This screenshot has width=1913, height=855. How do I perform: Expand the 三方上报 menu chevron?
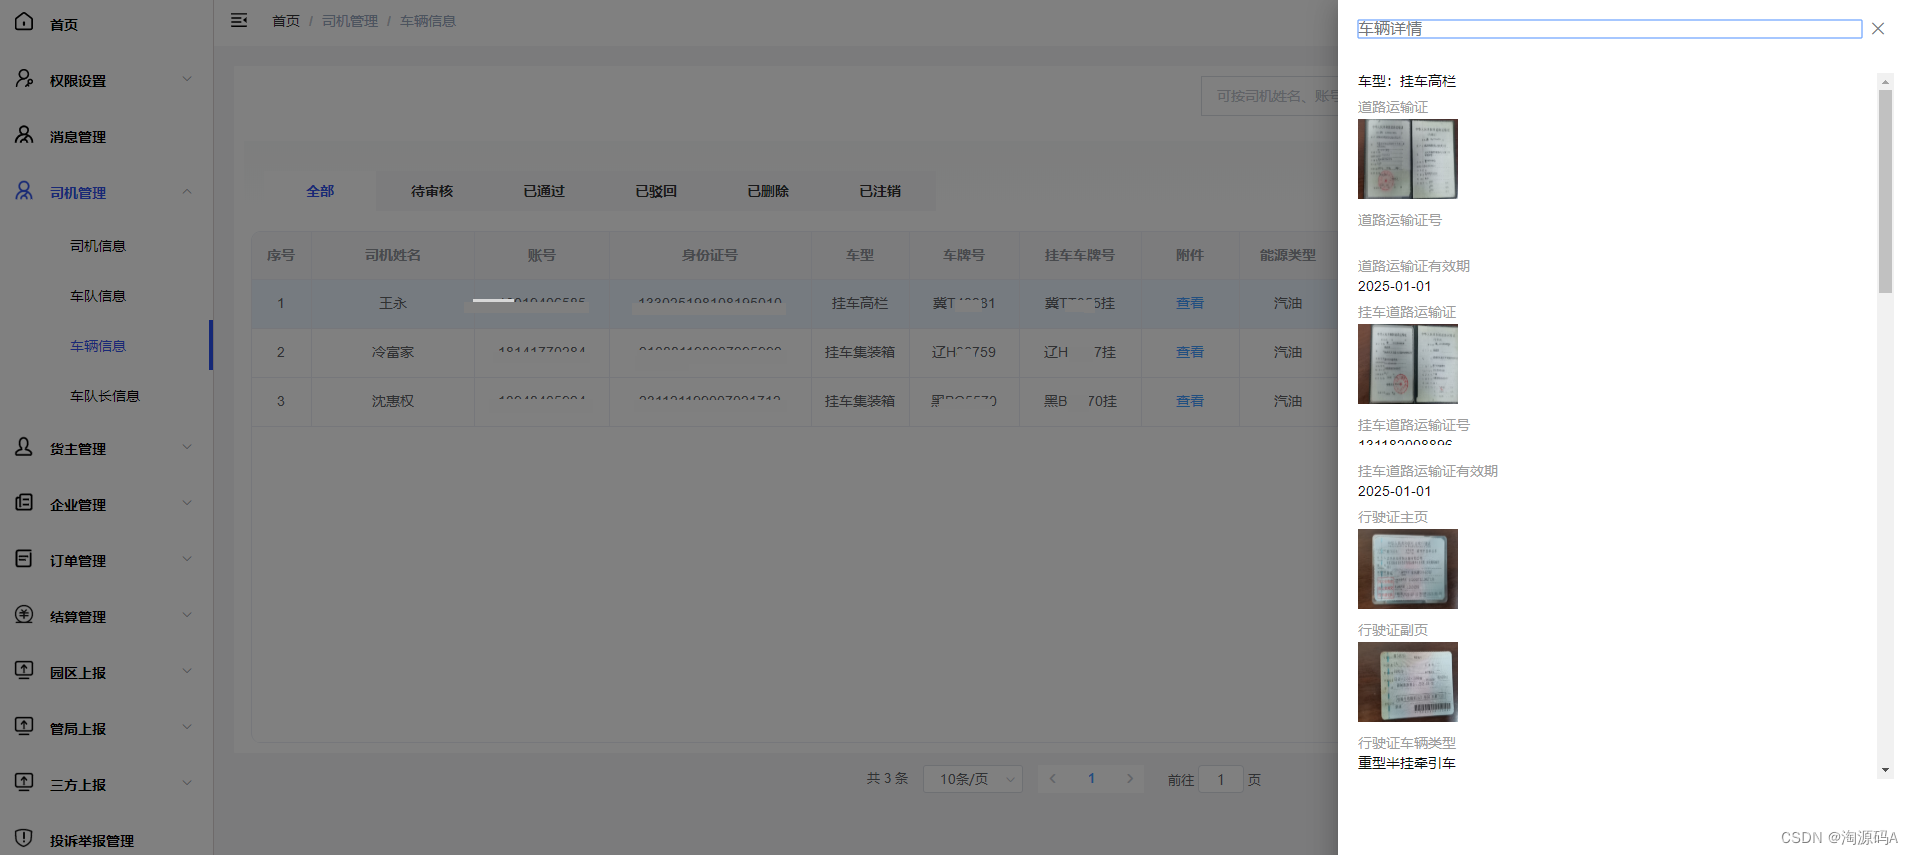[187, 783]
